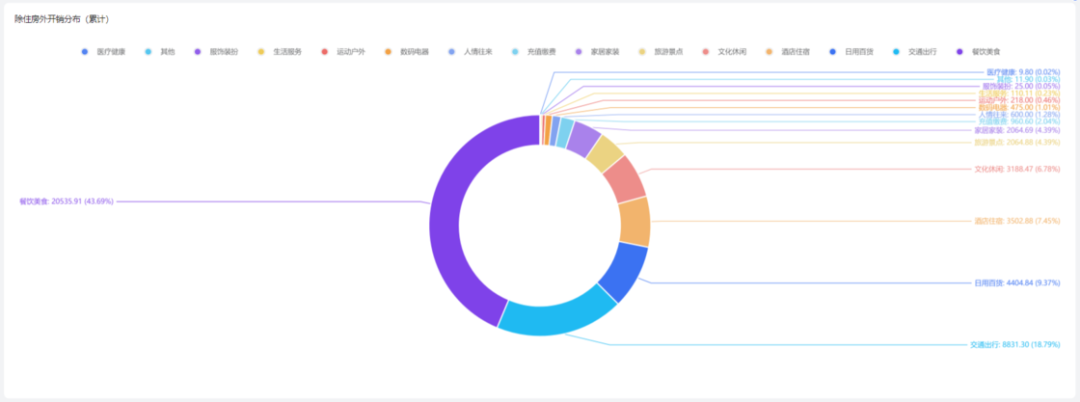
Task: Click the label 旅游景点: 2064.88 (4.39%)
Action: pyautogui.click(x=1017, y=142)
